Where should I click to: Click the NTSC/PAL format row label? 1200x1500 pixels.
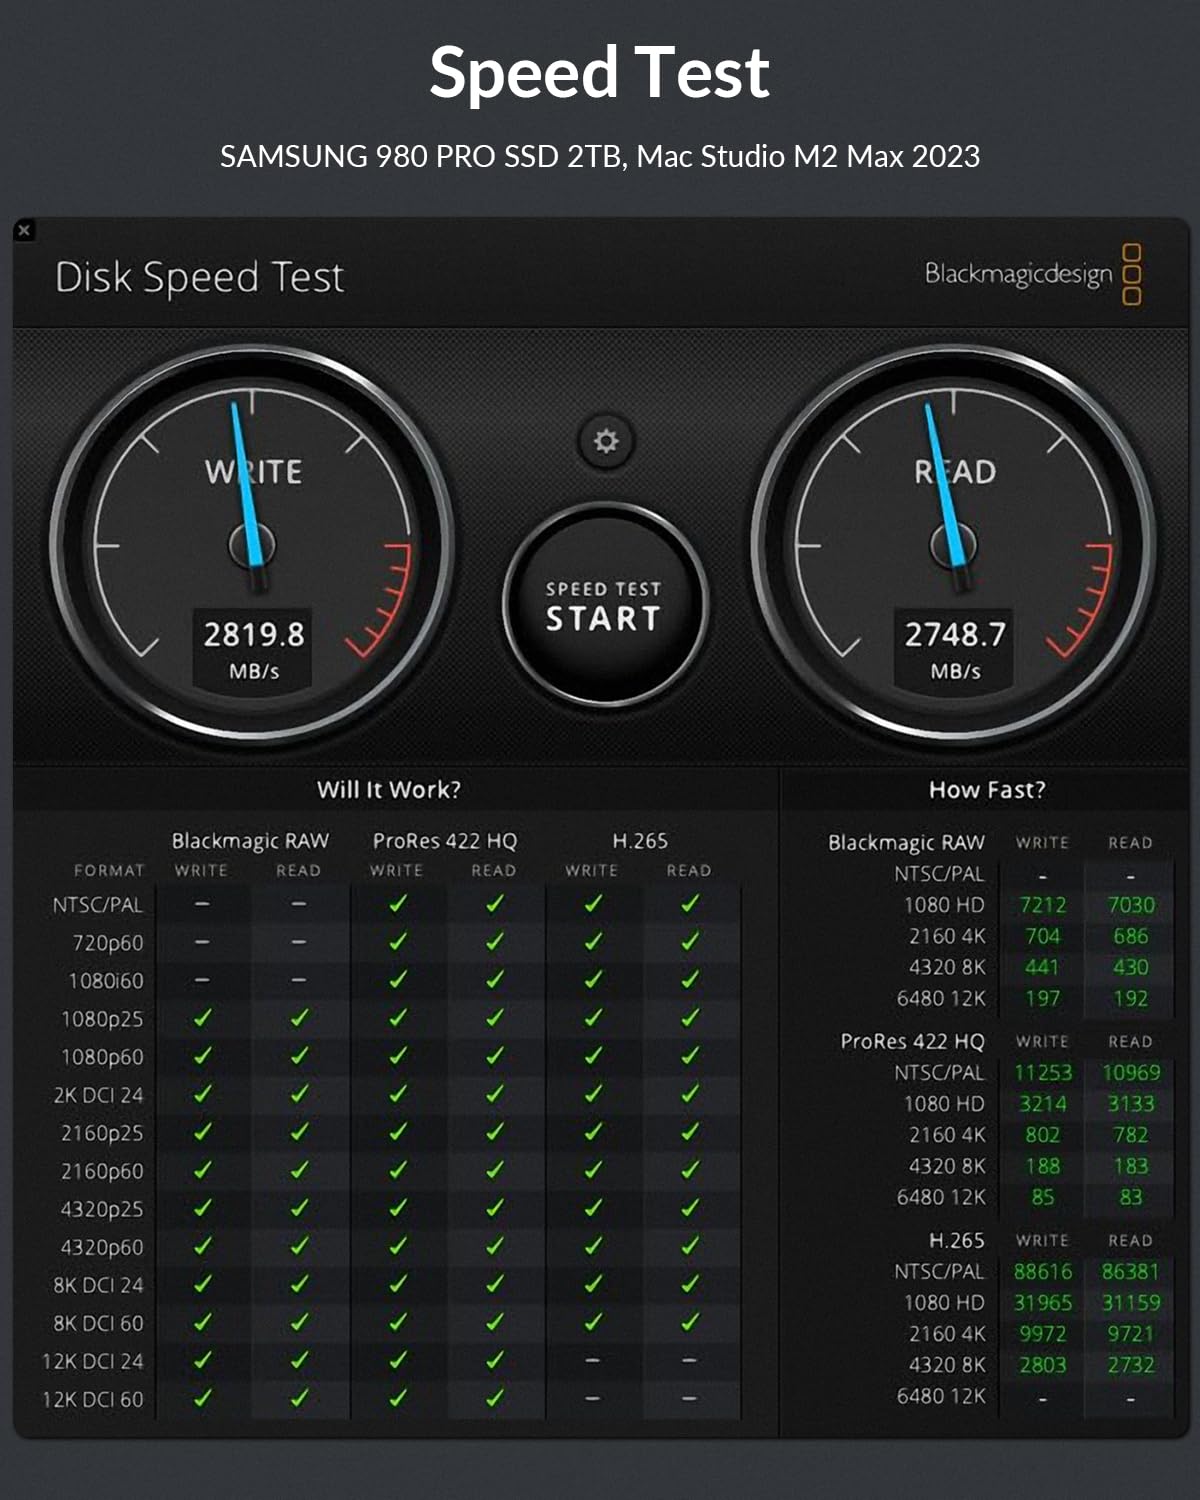(98, 905)
